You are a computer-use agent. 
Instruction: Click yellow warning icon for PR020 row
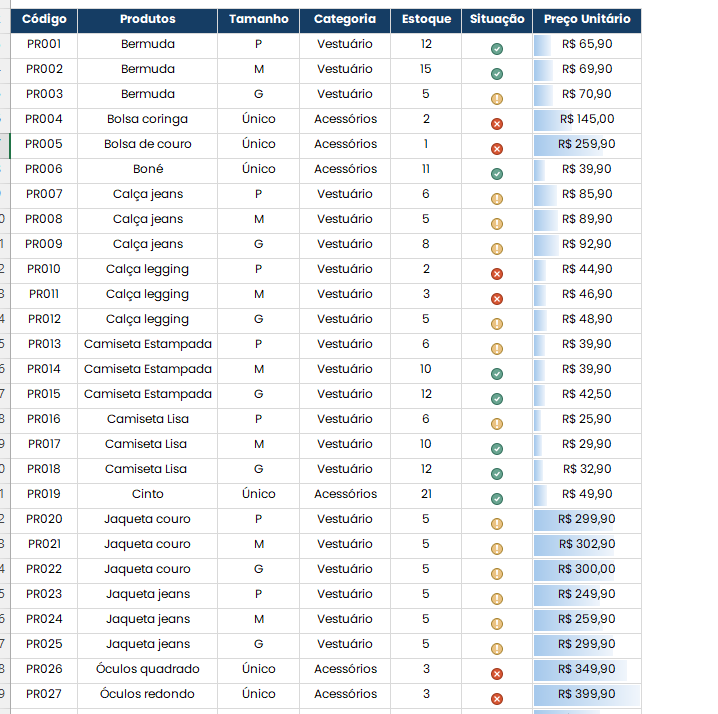(497, 524)
